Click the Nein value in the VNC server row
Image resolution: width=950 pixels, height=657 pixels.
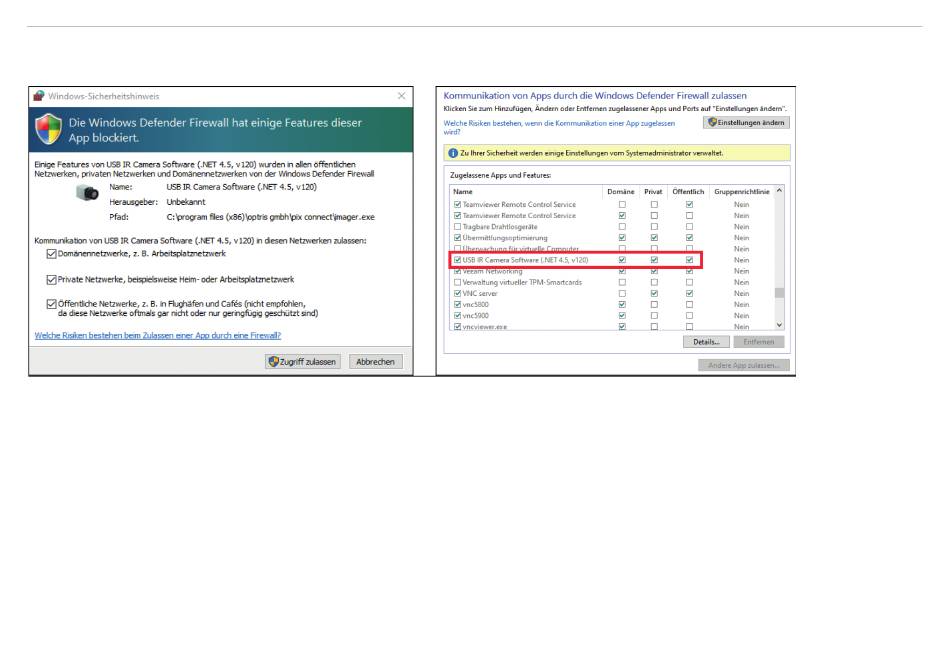pos(742,293)
